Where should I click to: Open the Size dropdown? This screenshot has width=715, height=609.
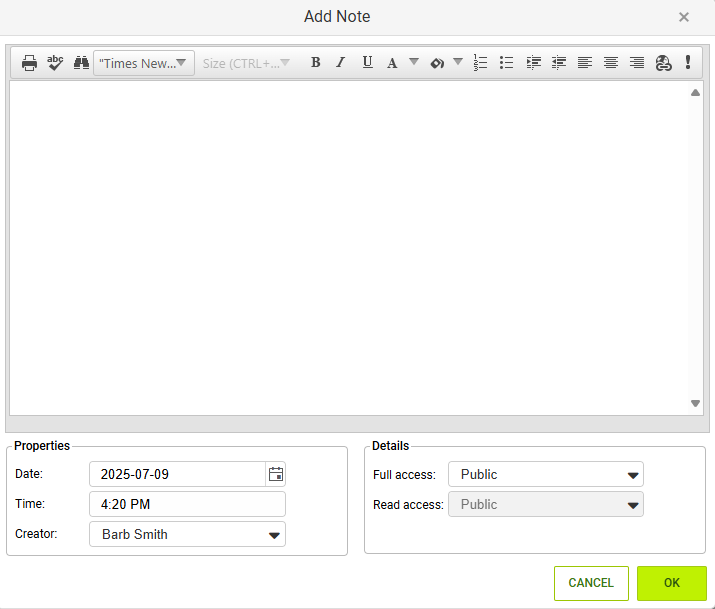click(246, 63)
